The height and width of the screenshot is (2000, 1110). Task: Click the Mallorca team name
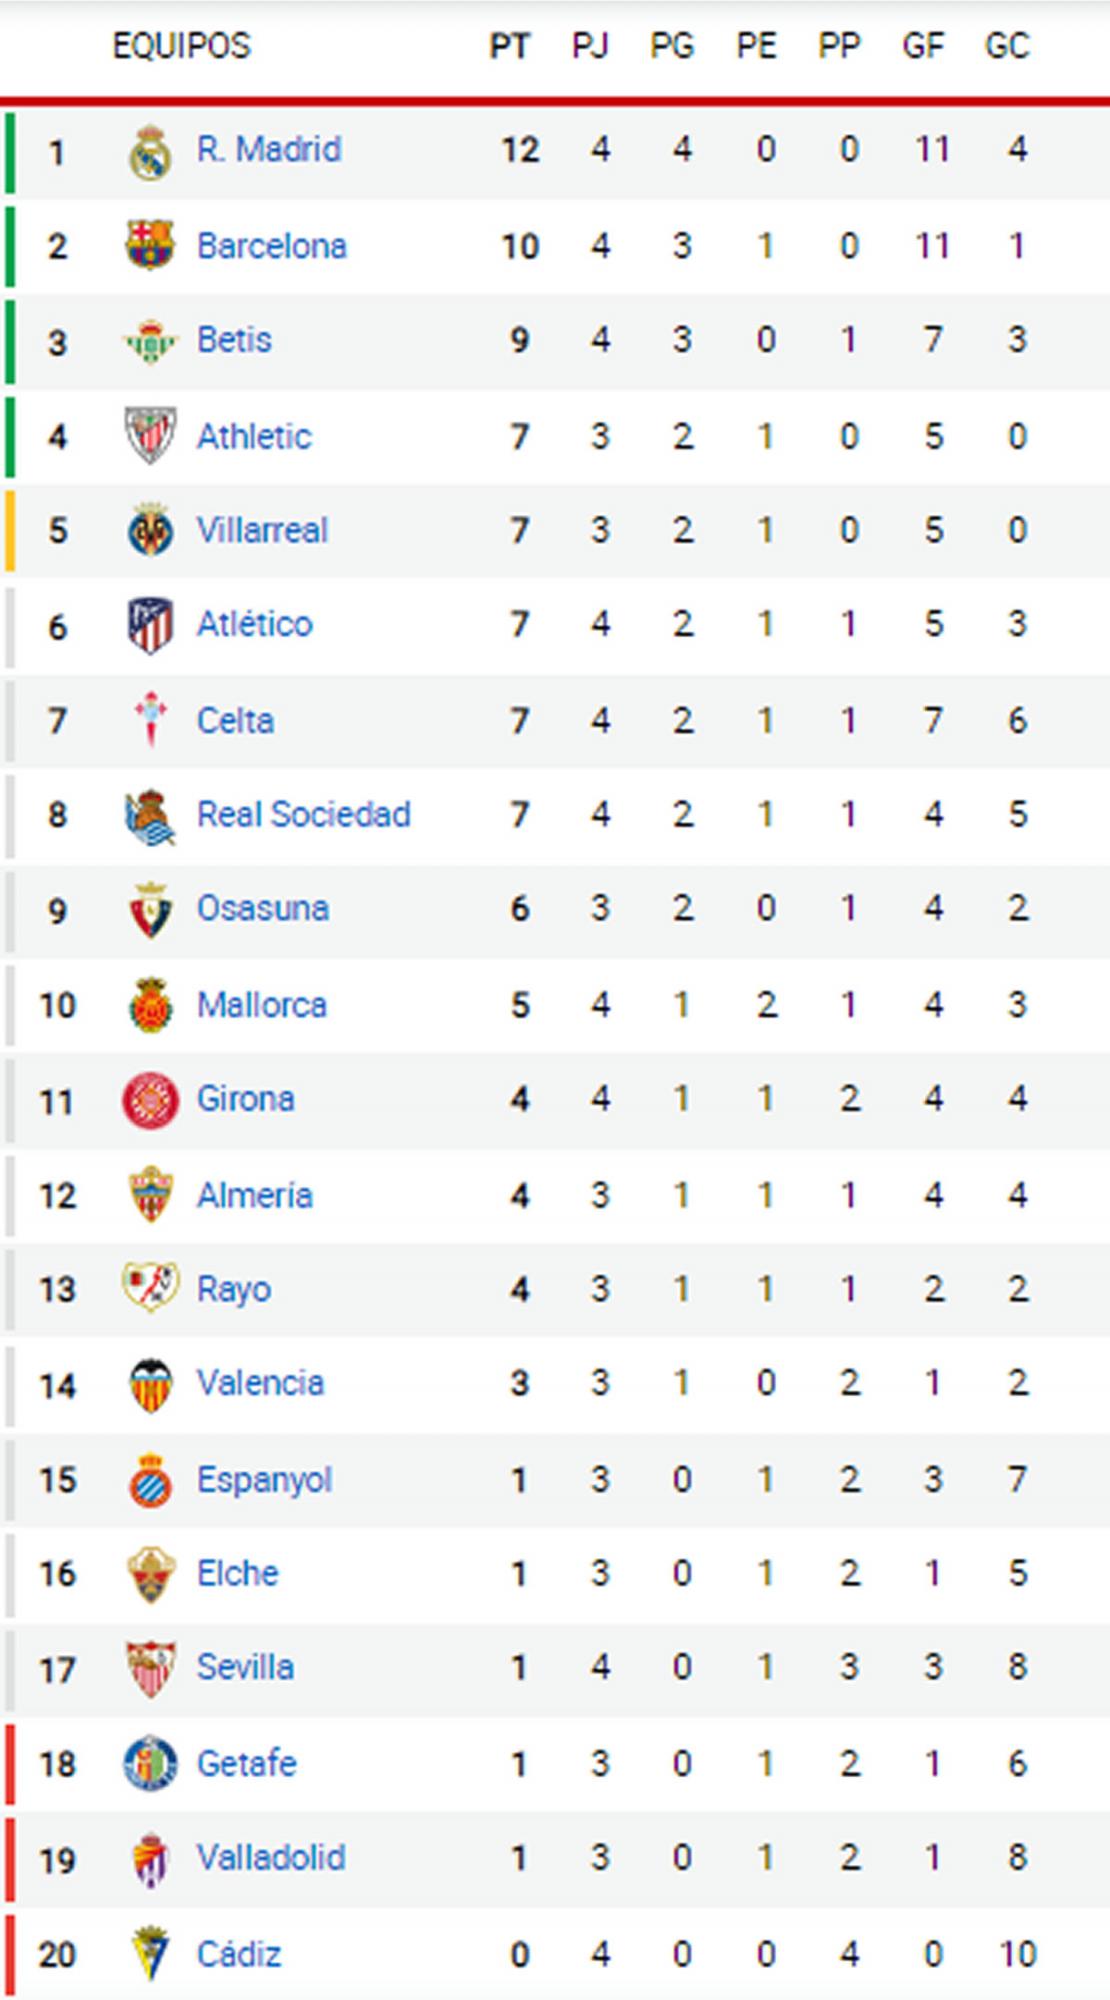pos(261,1004)
